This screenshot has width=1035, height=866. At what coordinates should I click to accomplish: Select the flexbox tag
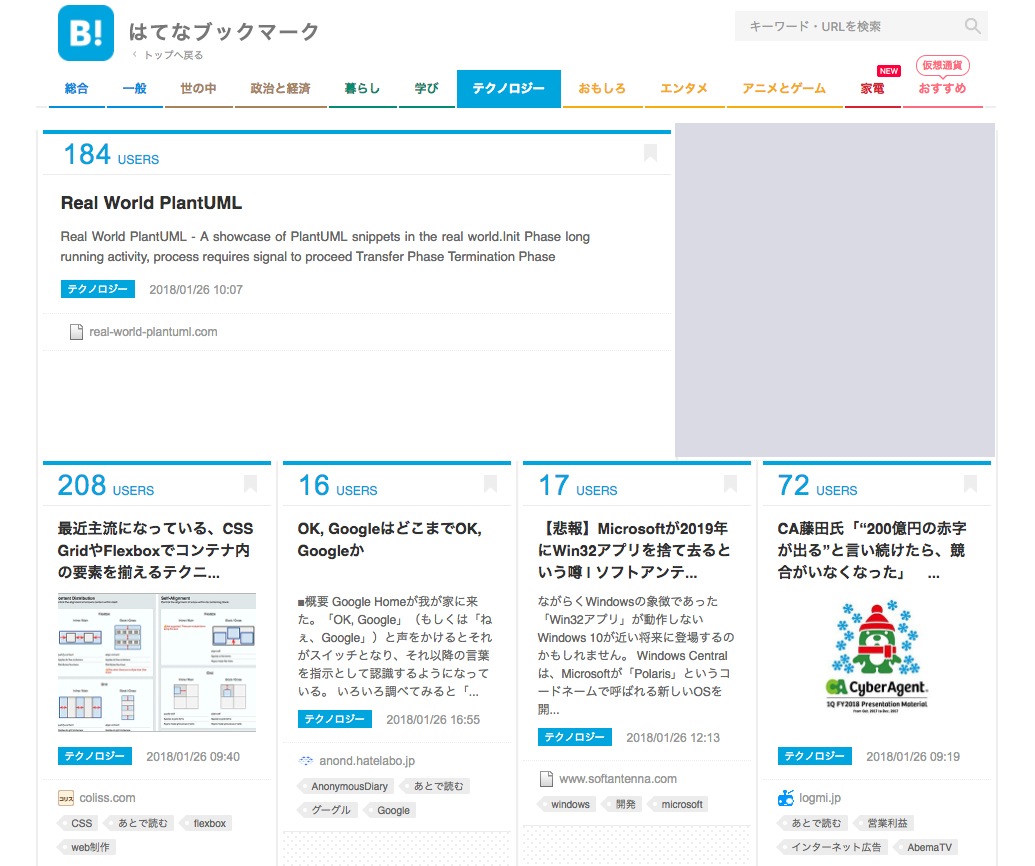pyautogui.click(x=207, y=823)
